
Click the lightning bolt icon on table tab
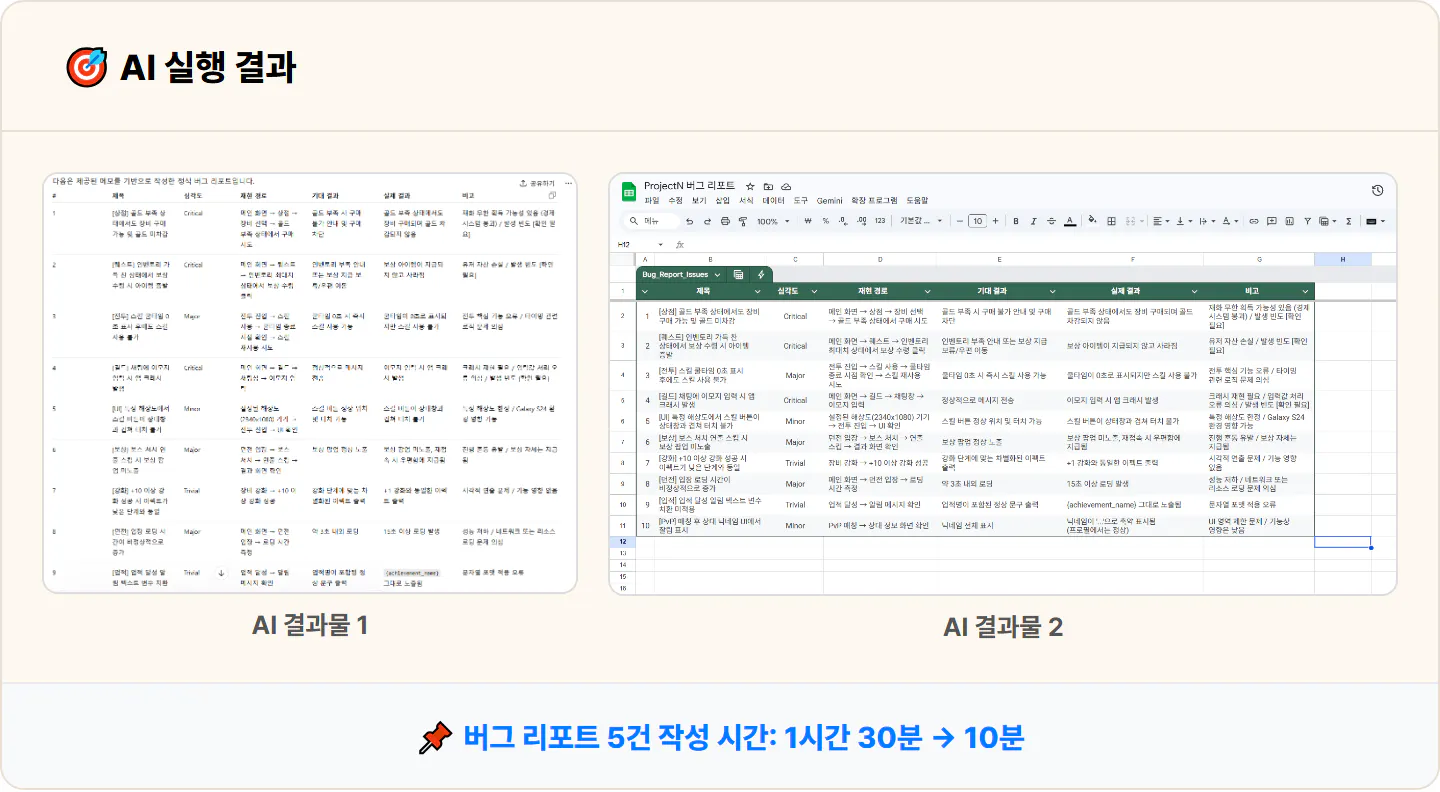click(761, 274)
